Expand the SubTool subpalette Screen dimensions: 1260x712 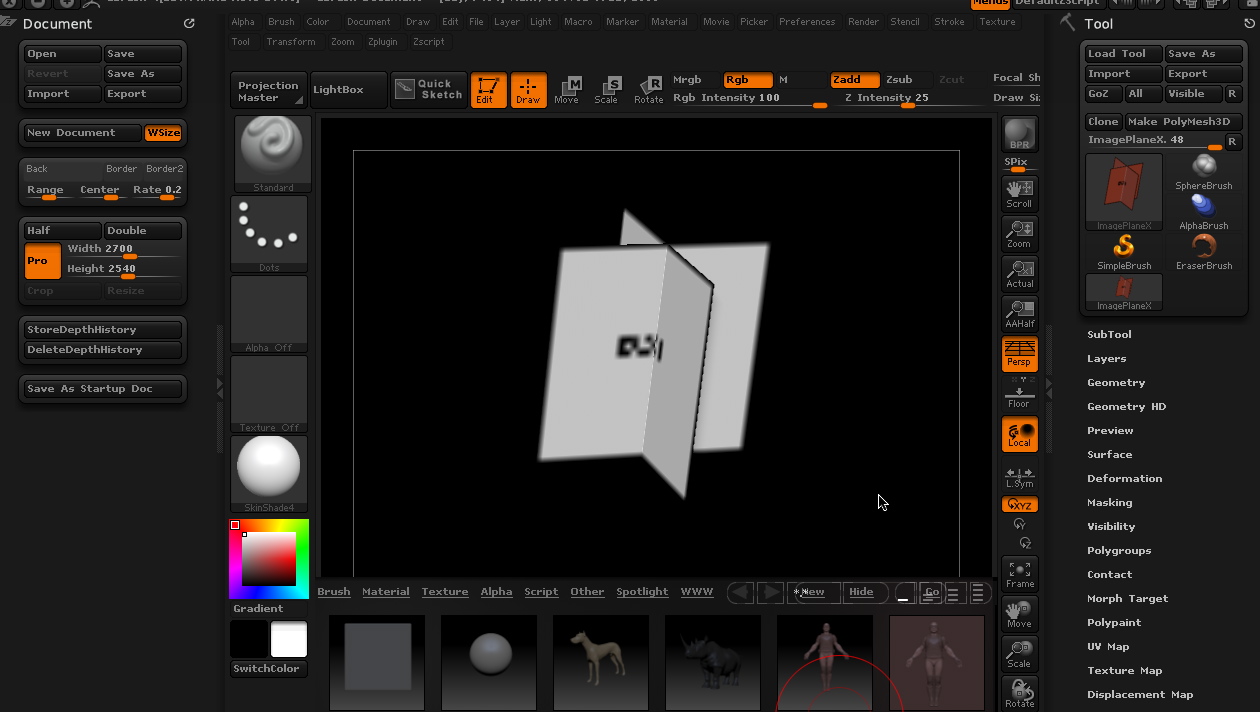[1109, 335]
